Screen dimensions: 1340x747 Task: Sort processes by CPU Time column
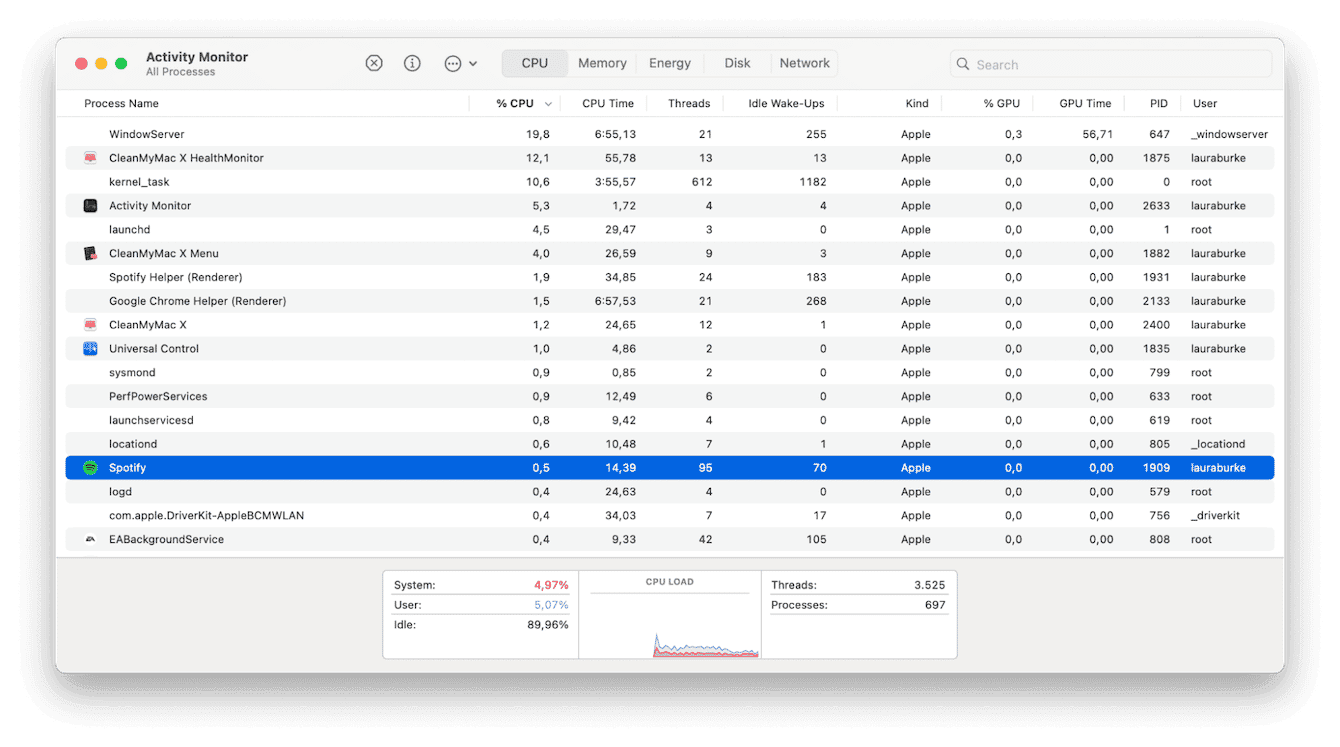607,103
